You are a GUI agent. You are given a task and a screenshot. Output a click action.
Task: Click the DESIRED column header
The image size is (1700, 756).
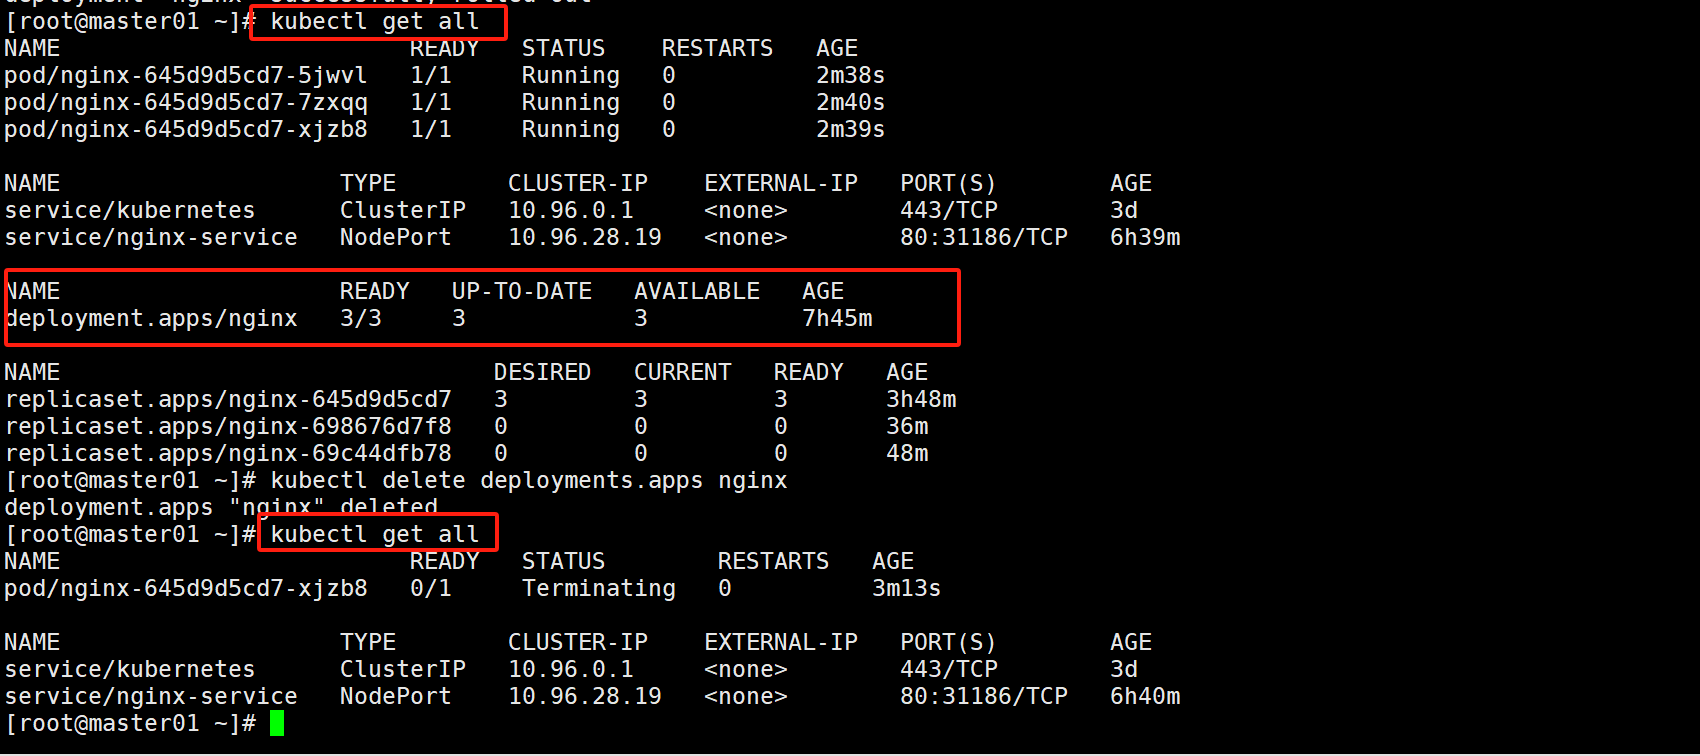coord(542,373)
